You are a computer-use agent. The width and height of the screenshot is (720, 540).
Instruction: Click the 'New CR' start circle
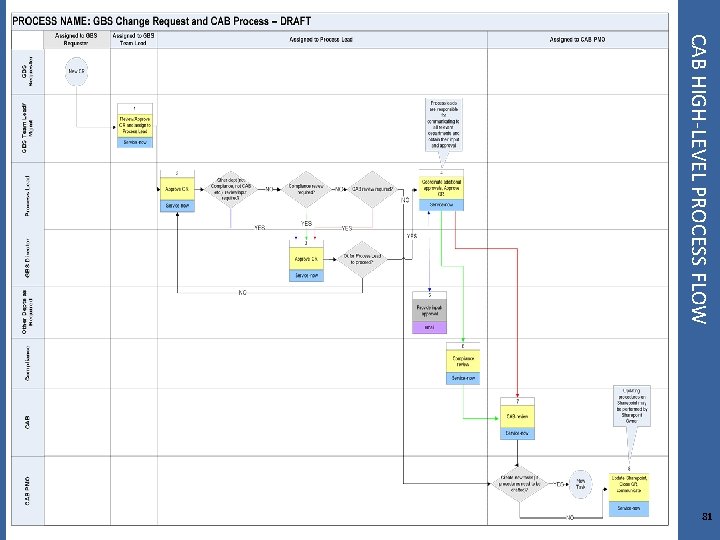[76, 71]
